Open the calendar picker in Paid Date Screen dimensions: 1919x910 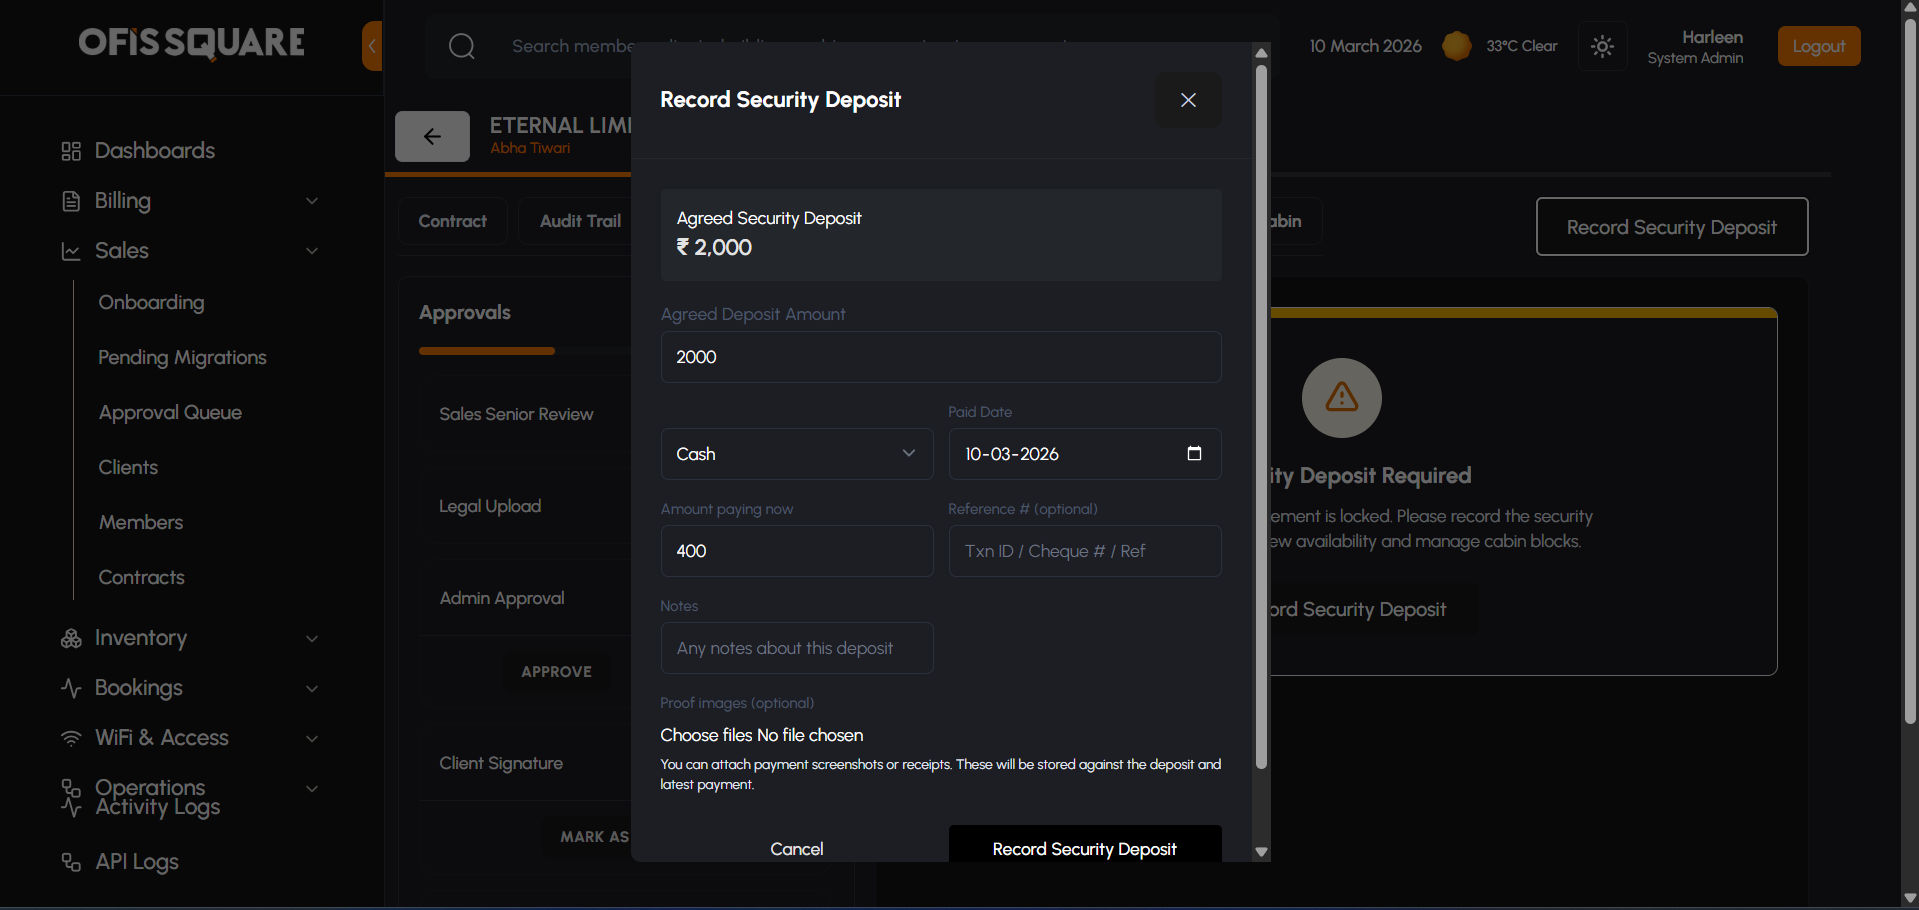pyautogui.click(x=1194, y=454)
